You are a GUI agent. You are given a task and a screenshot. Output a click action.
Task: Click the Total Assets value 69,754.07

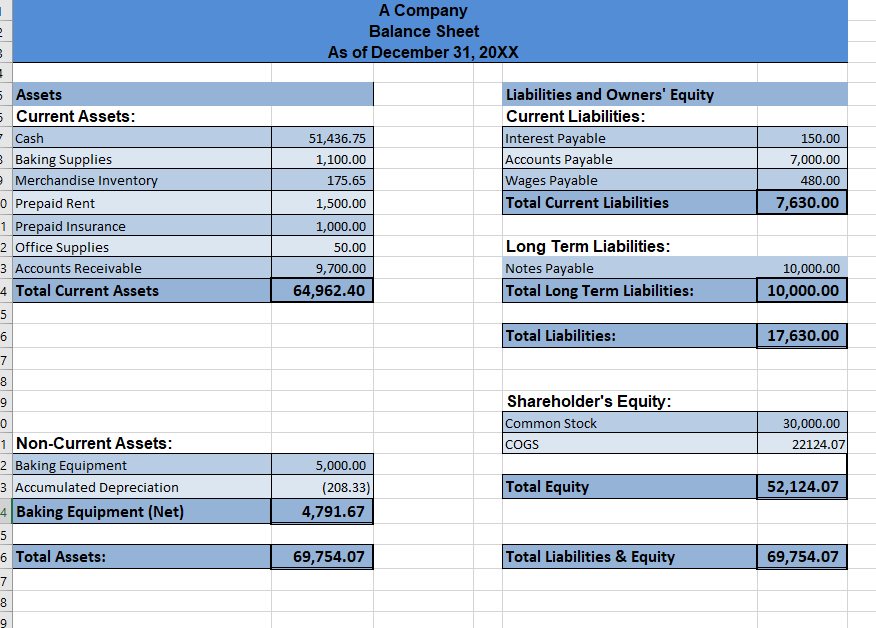pyautogui.click(x=322, y=557)
